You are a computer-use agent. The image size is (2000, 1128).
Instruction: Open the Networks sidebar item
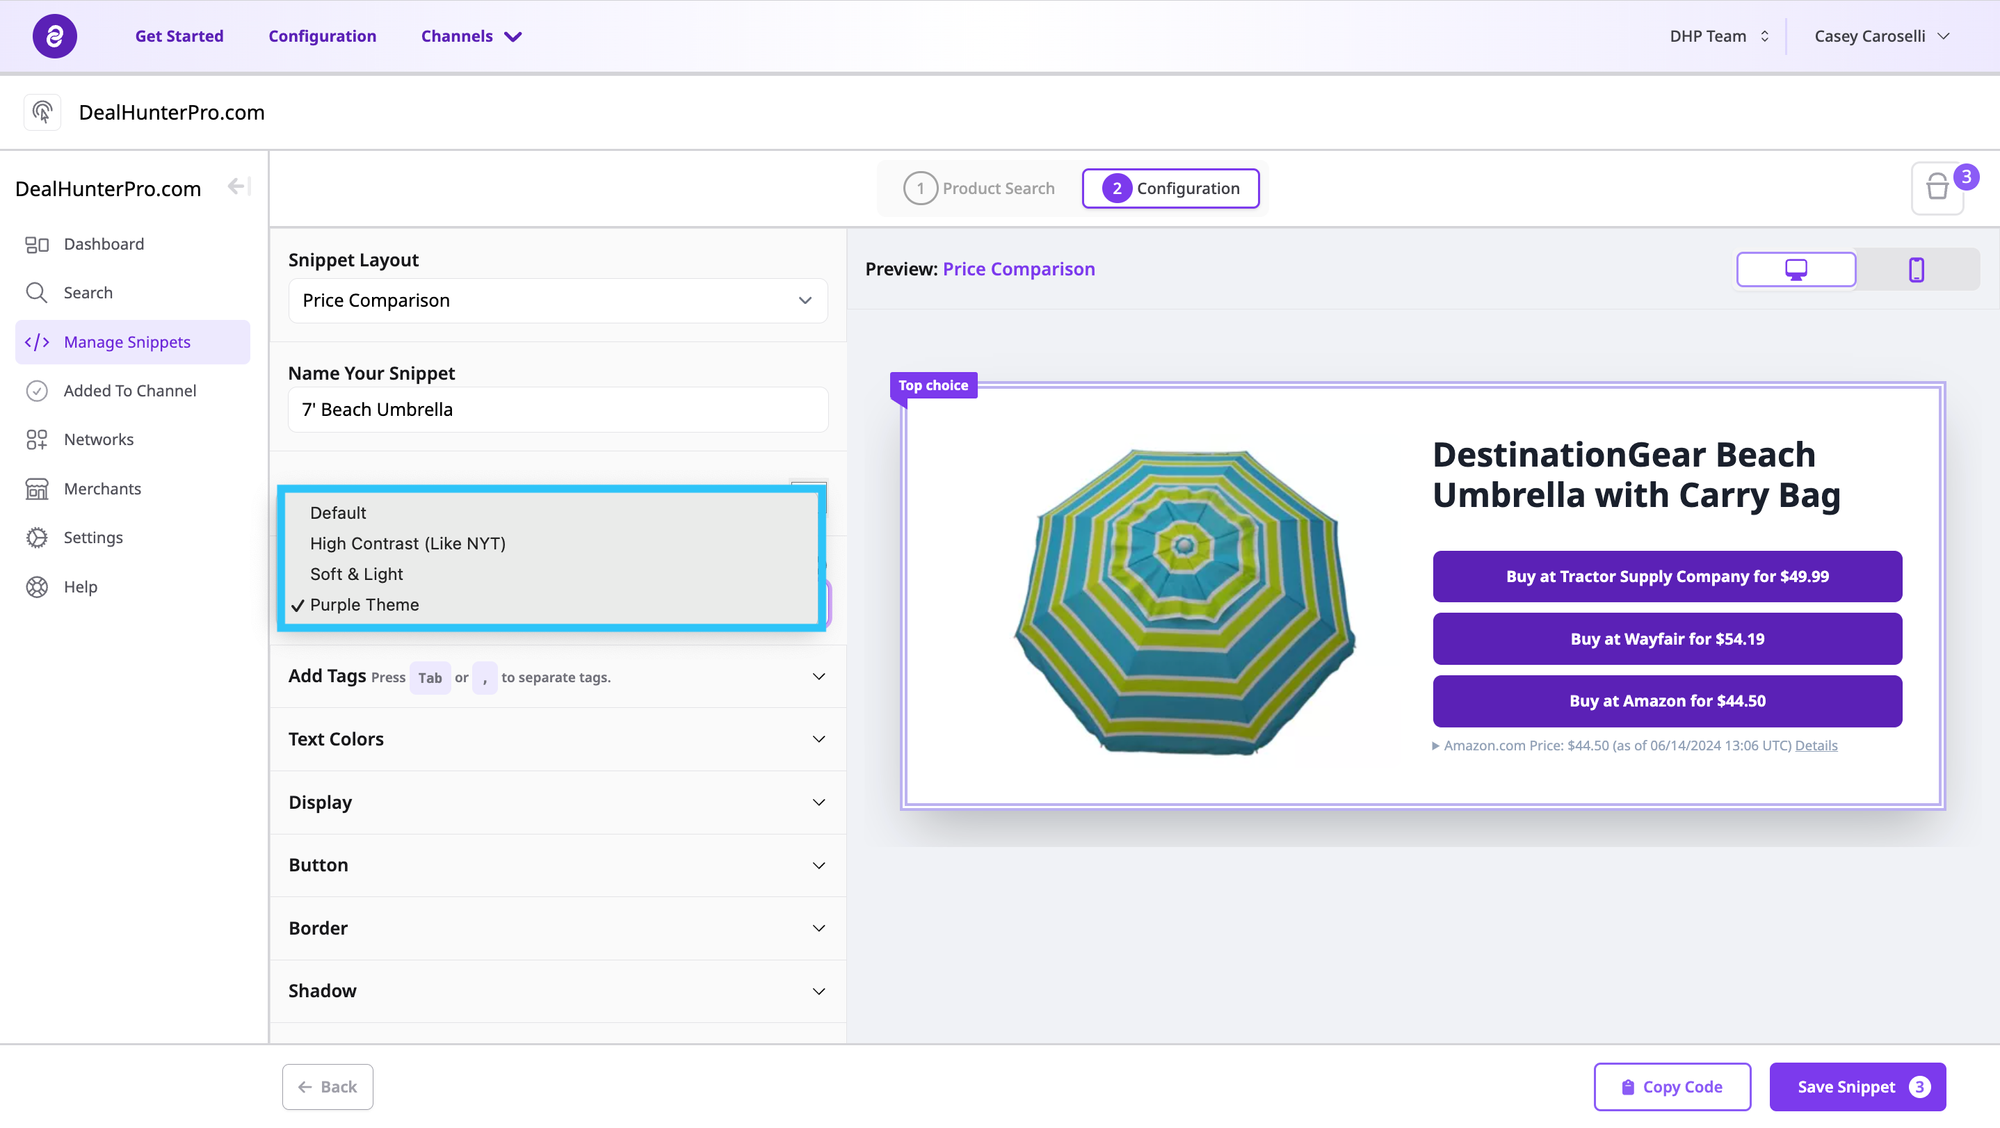coord(98,440)
